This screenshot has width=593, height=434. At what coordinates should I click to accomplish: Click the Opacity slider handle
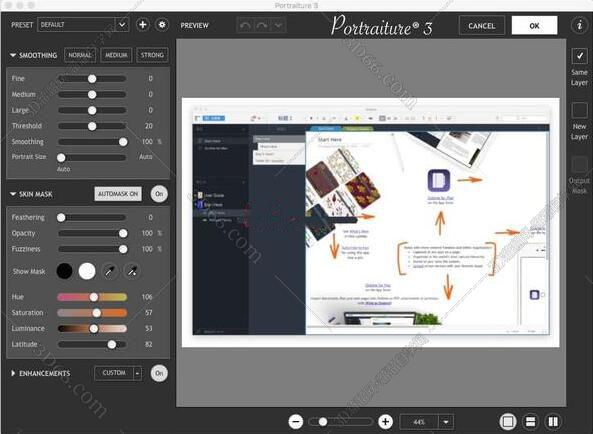pyautogui.click(x=123, y=233)
